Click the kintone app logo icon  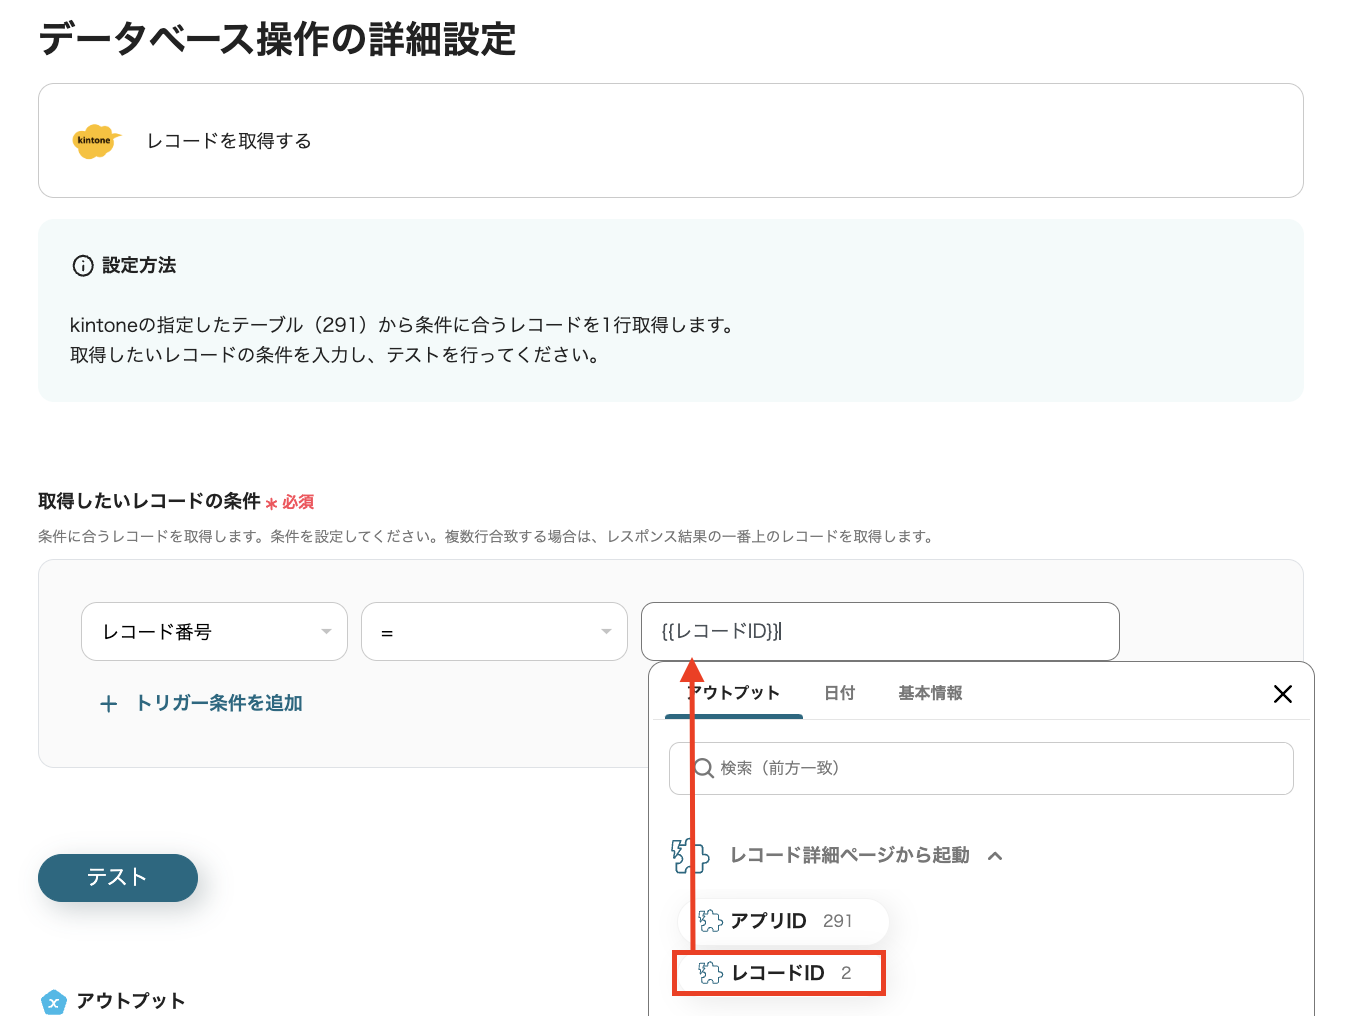[96, 141]
